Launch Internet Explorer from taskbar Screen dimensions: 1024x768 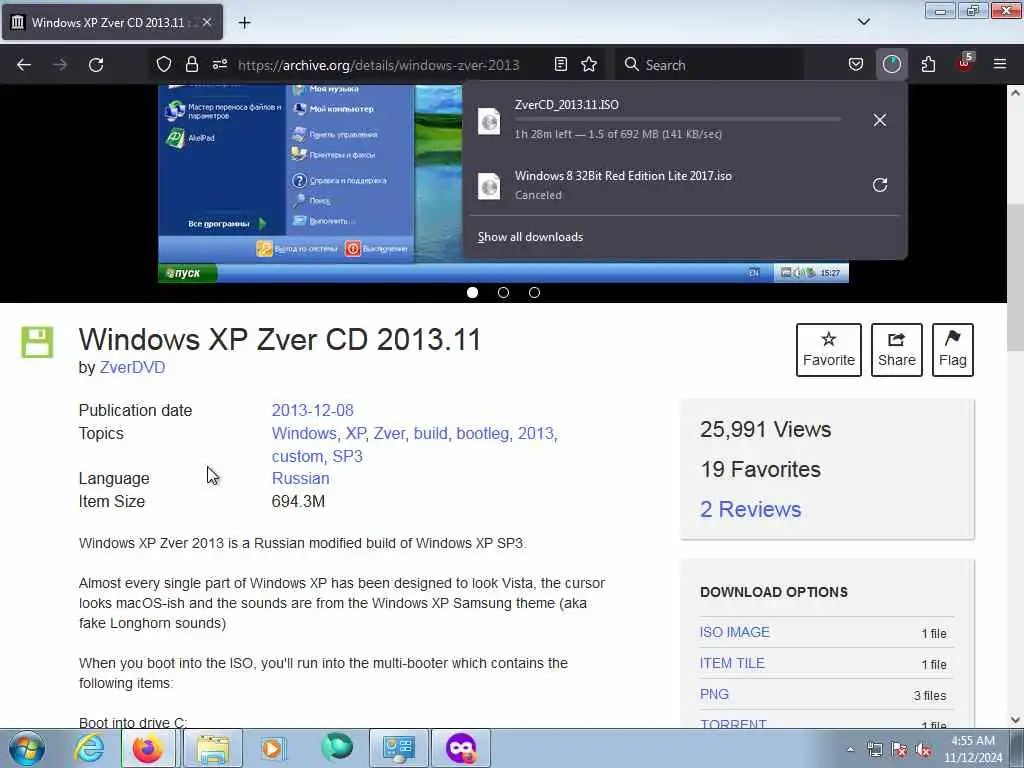pos(89,748)
